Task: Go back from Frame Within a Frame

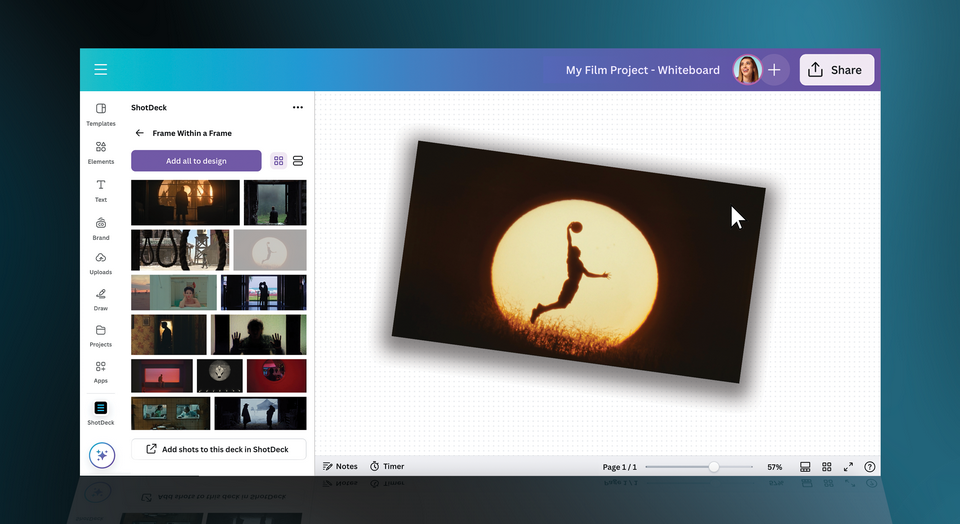Action: (140, 133)
